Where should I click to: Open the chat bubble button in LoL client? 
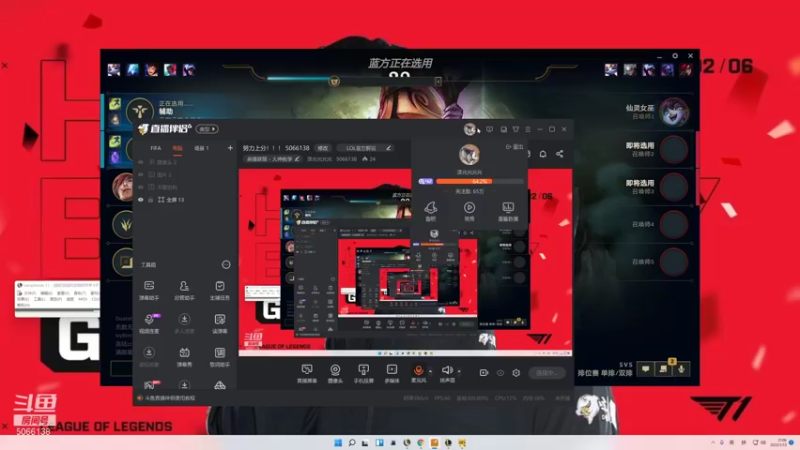click(x=646, y=368)
